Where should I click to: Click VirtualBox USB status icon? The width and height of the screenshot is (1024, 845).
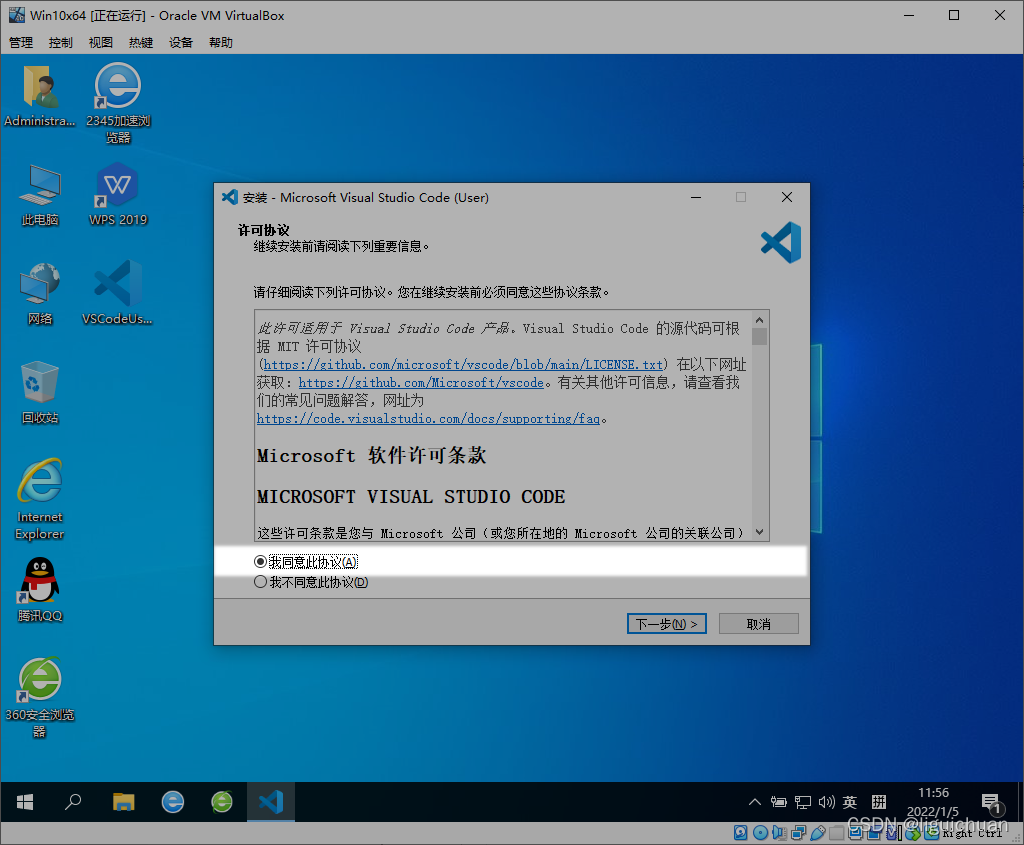click(x=818, y=833)
